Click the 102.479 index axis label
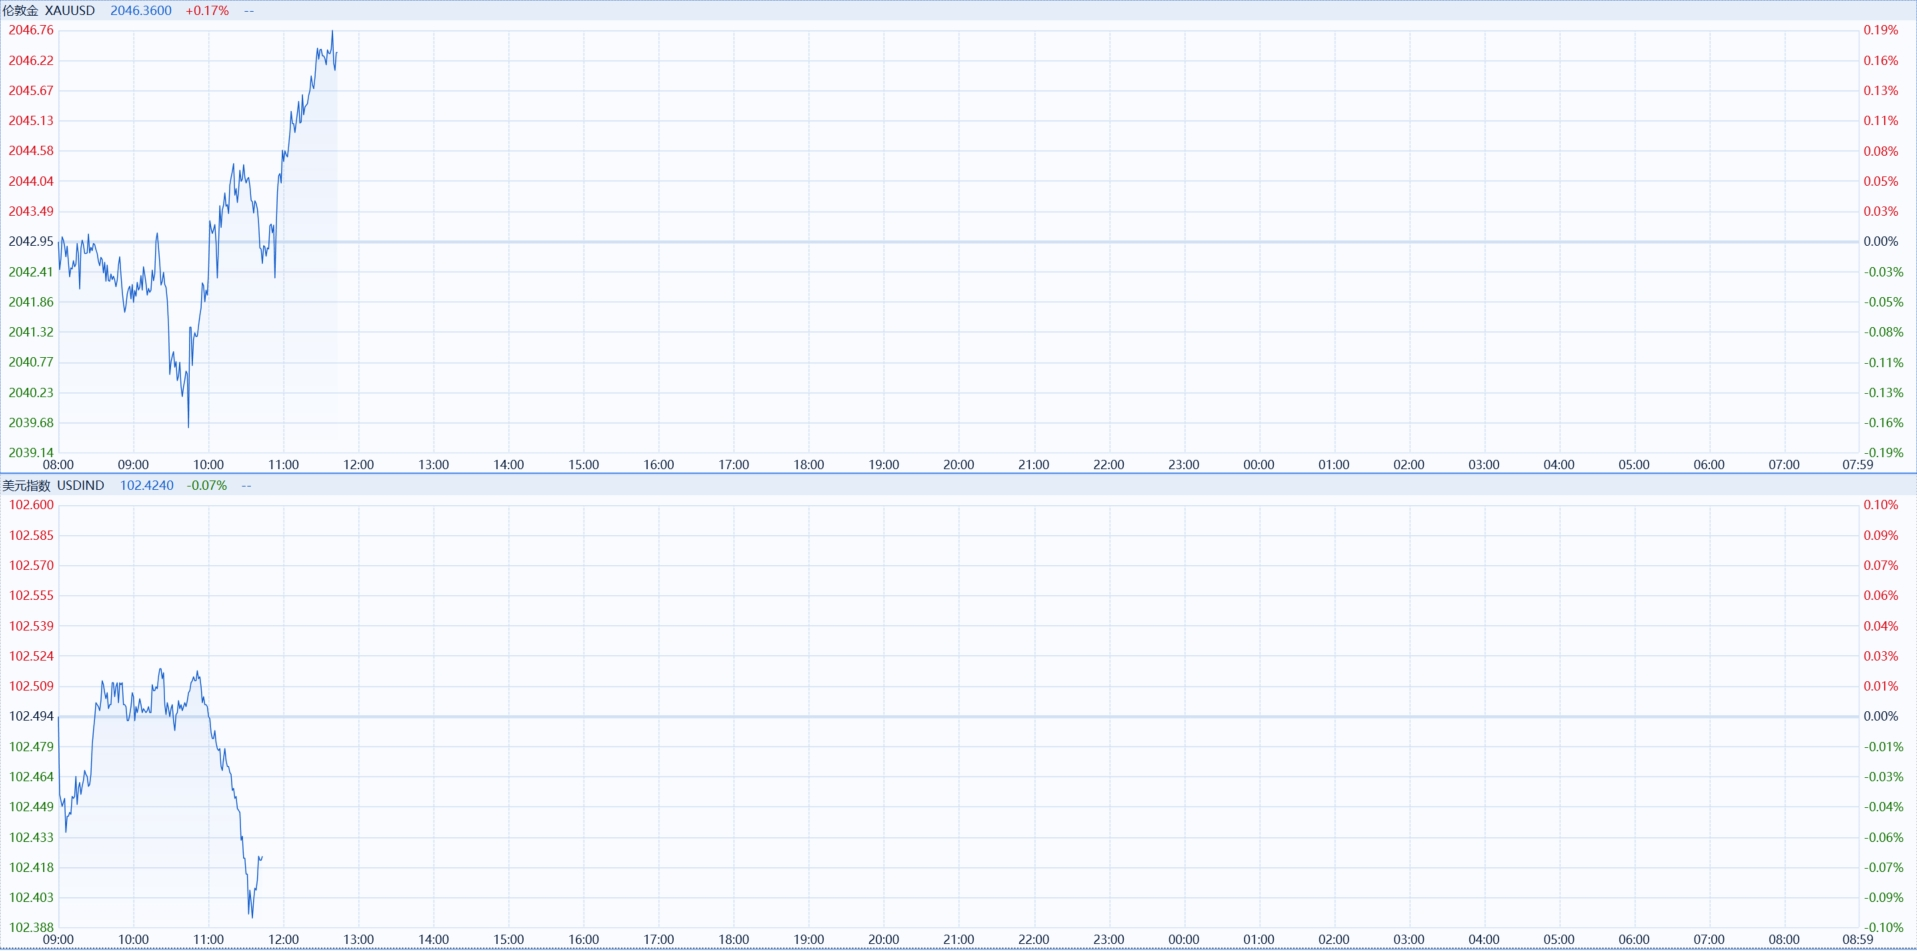Screen dimensions: 1917x951 pos(31,747)
